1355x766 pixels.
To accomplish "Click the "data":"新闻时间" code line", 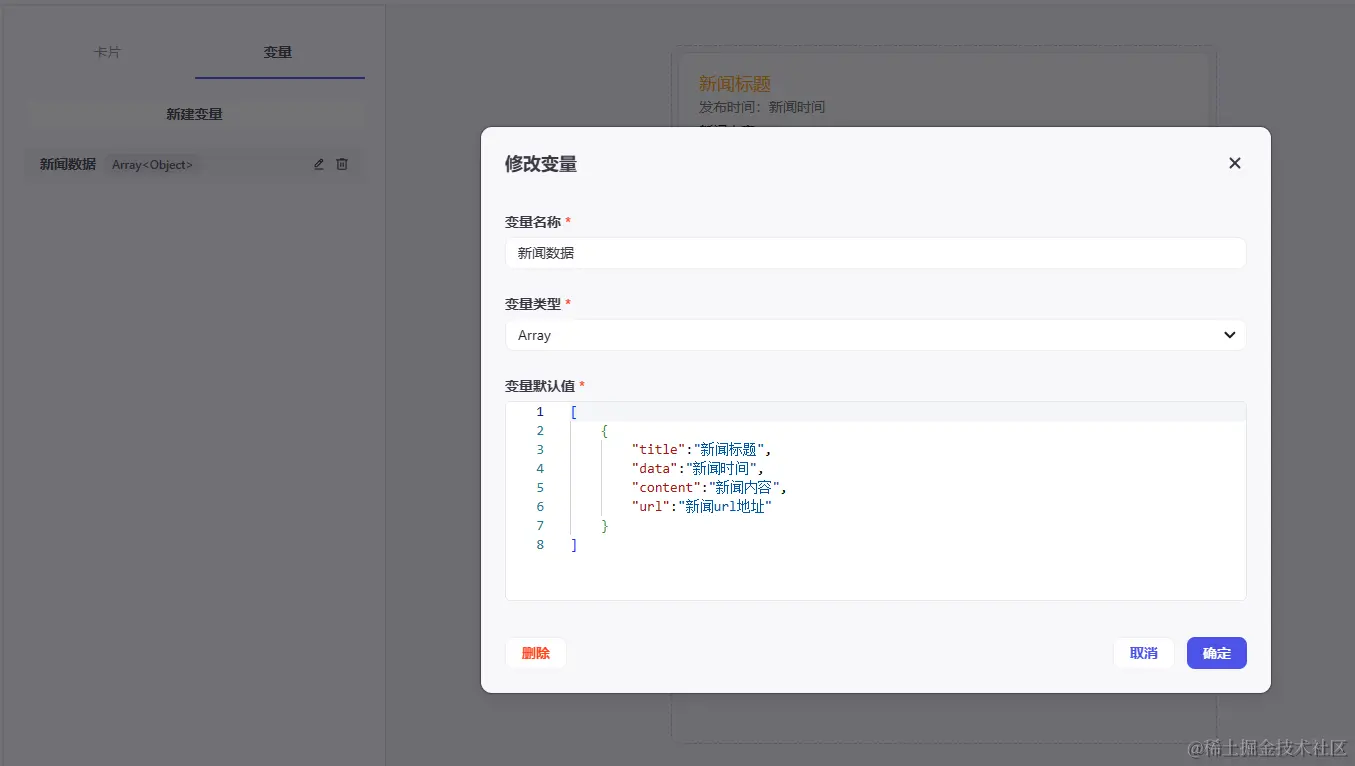I will 697,468.
